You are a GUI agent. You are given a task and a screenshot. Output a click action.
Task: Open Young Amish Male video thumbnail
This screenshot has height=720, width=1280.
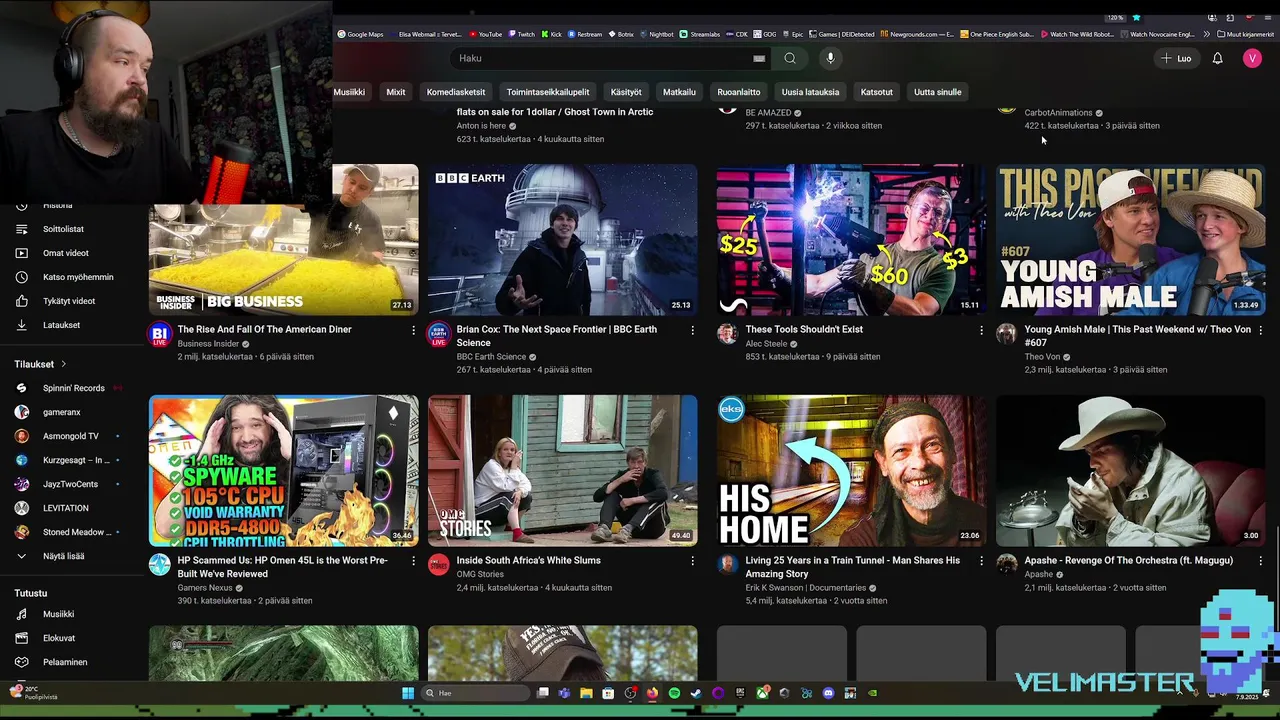(1130, 240)
